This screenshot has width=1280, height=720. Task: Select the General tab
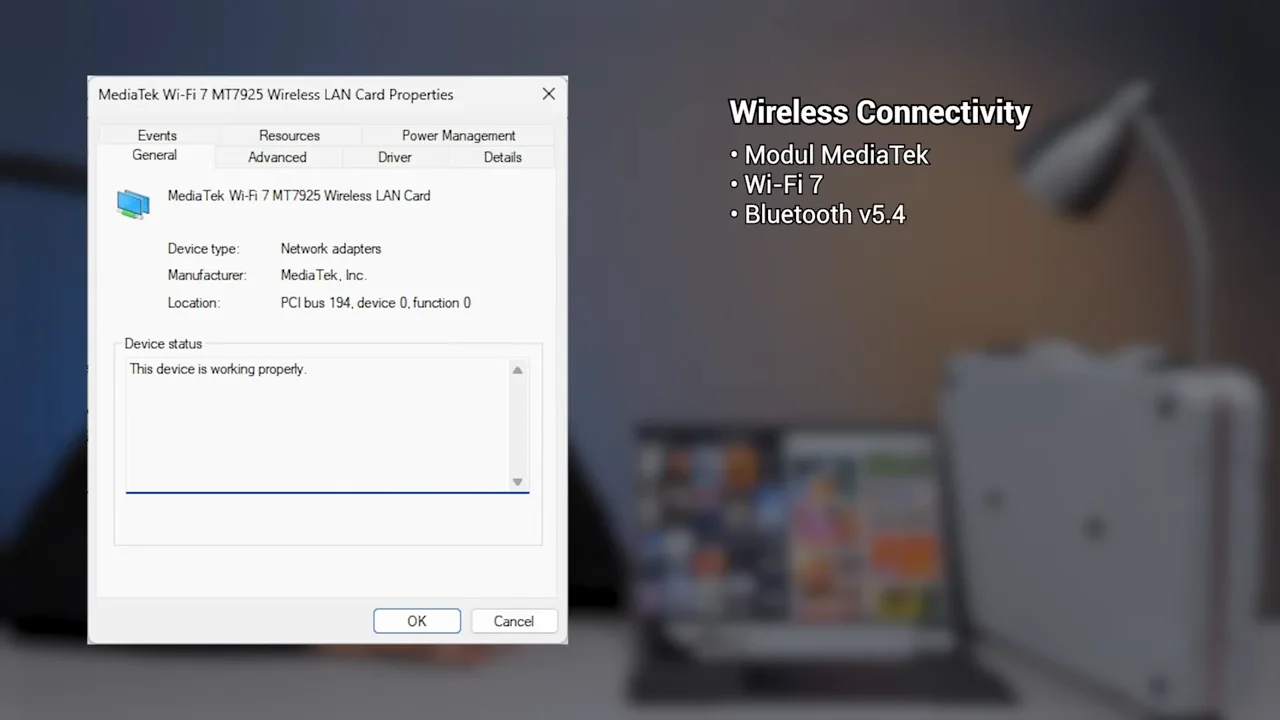[154, 155]
